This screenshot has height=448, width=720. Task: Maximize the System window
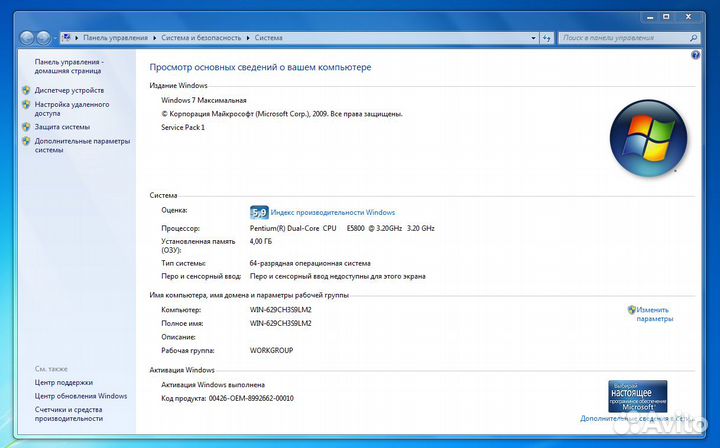666,17
